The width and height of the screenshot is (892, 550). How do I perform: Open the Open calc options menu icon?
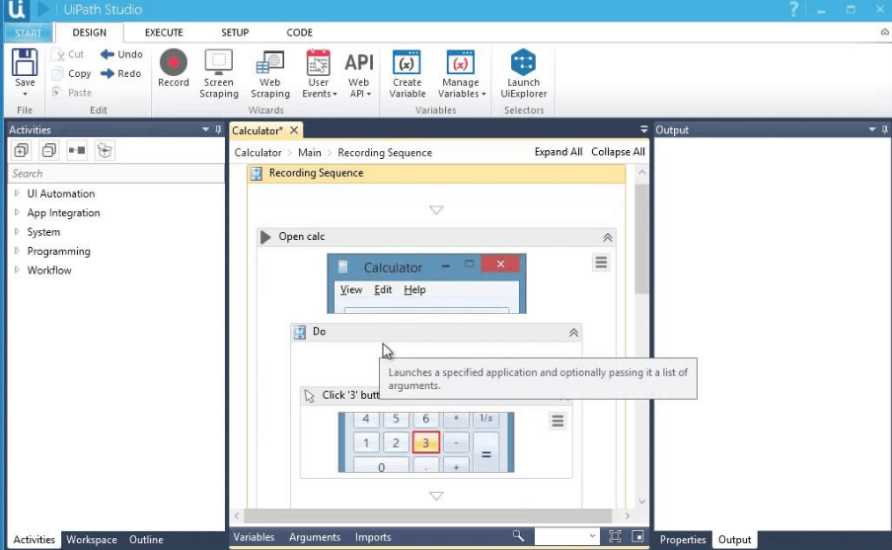click(x=601, y=263)
